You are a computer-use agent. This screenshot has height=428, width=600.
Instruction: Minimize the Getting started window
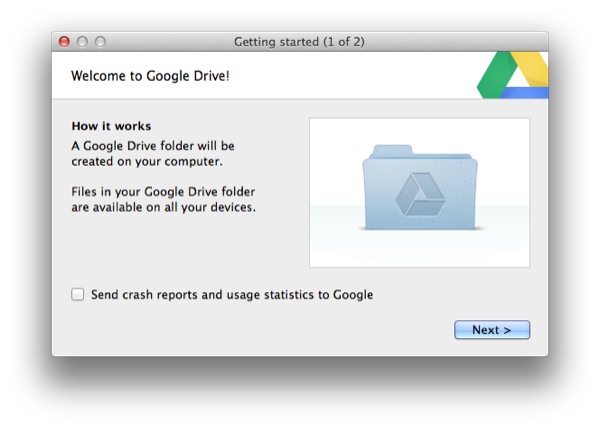[x=82, y=41]
